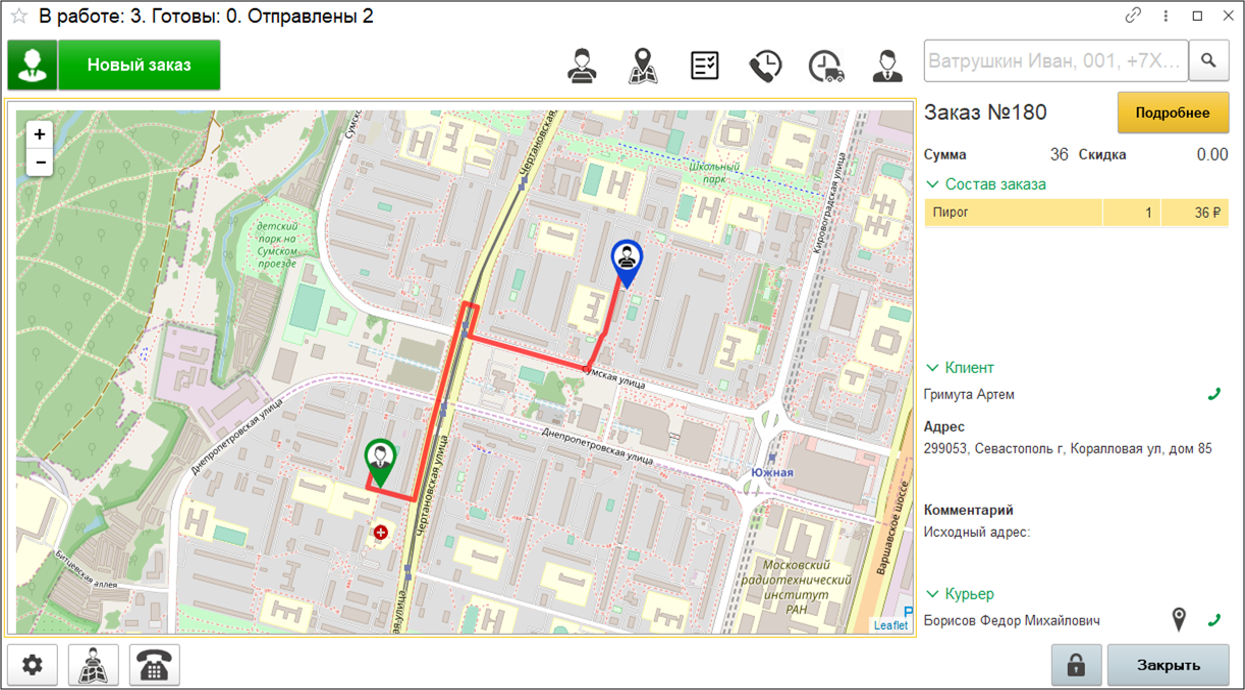Open the map pin toolbar icon

643,66
